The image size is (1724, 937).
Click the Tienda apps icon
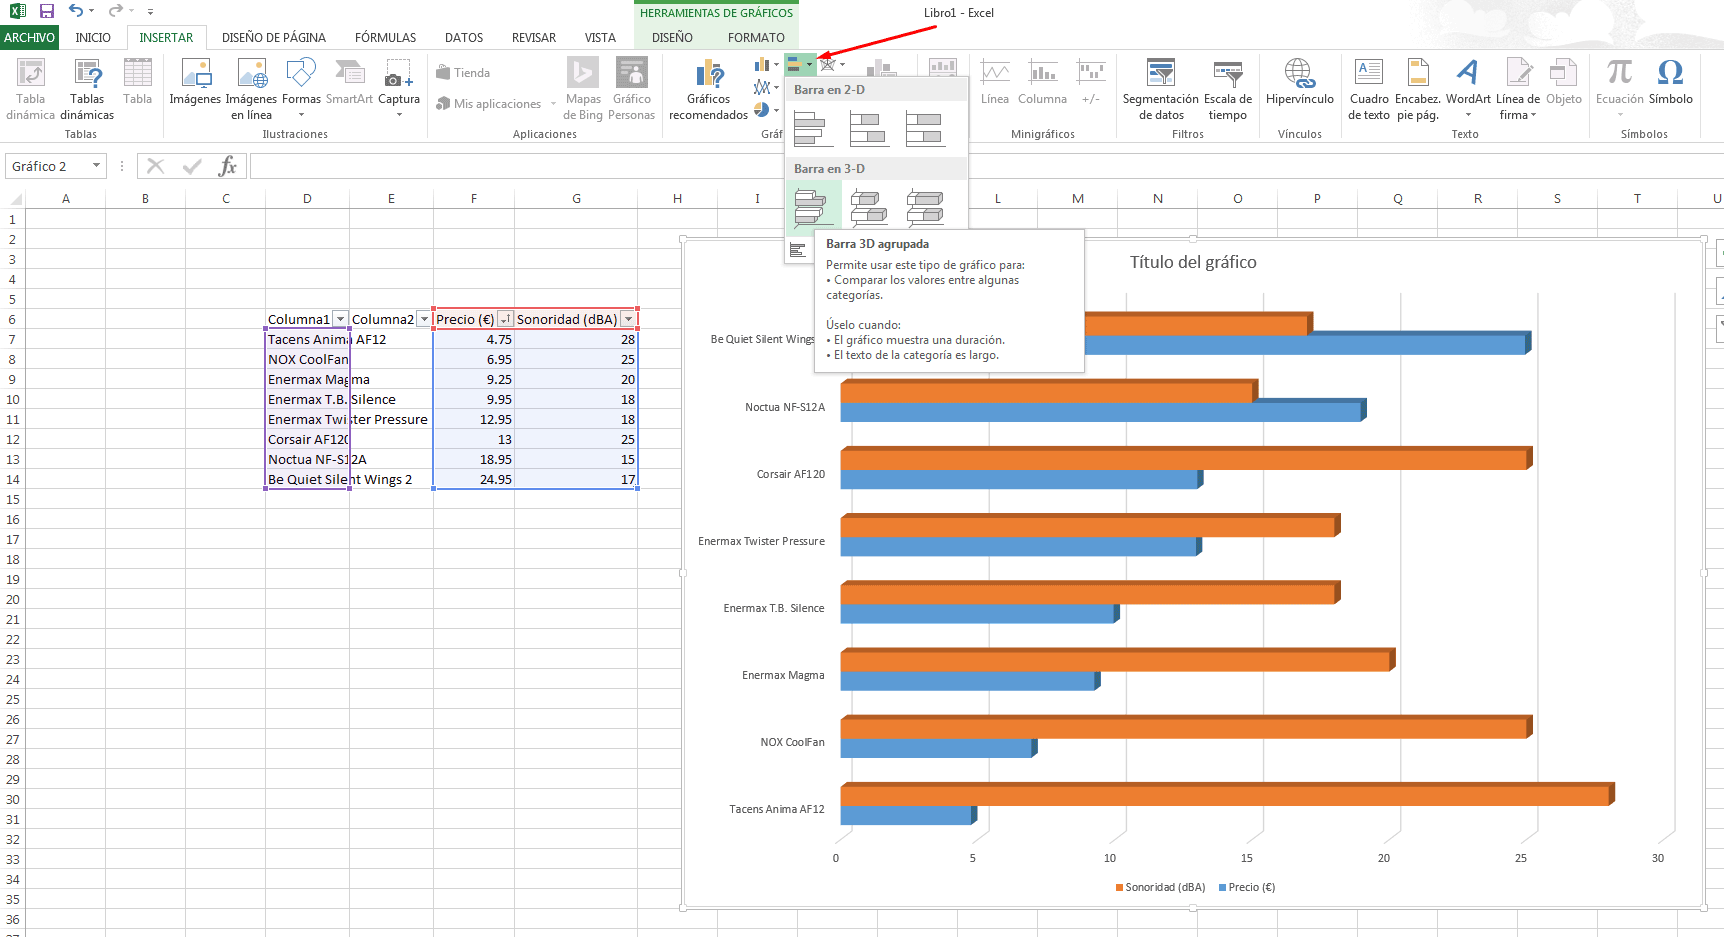pos(463,73)
